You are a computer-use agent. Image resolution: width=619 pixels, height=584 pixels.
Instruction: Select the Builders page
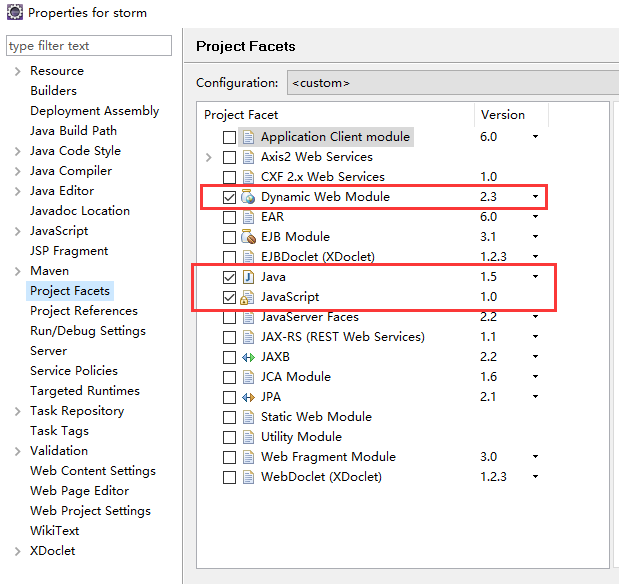pyautogui.click(x=54, y=91)
